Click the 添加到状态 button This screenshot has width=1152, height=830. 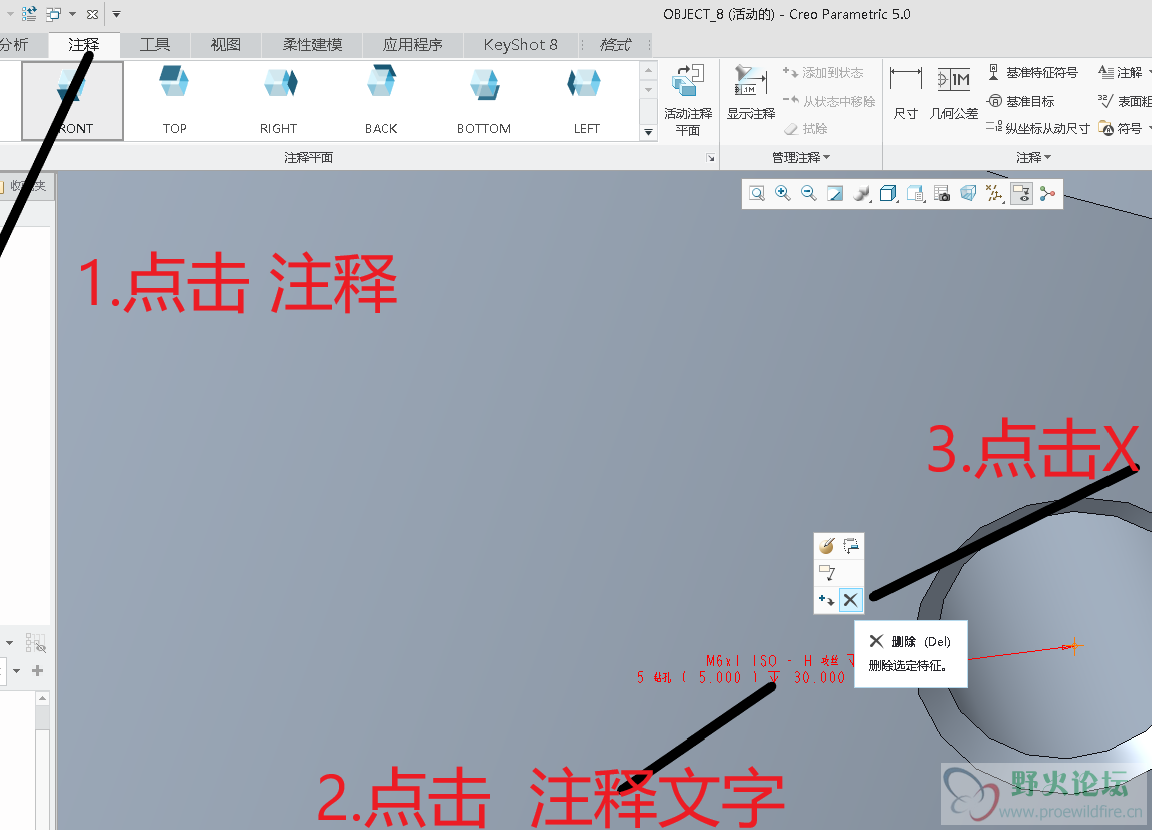click(x=823, y=73)
